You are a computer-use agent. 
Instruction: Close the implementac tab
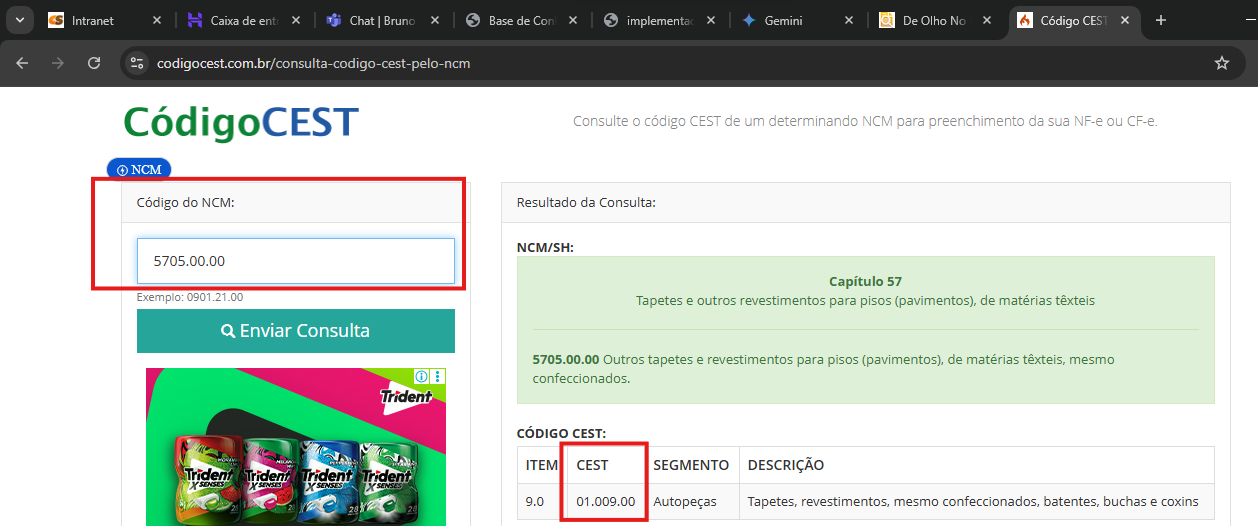711,20
